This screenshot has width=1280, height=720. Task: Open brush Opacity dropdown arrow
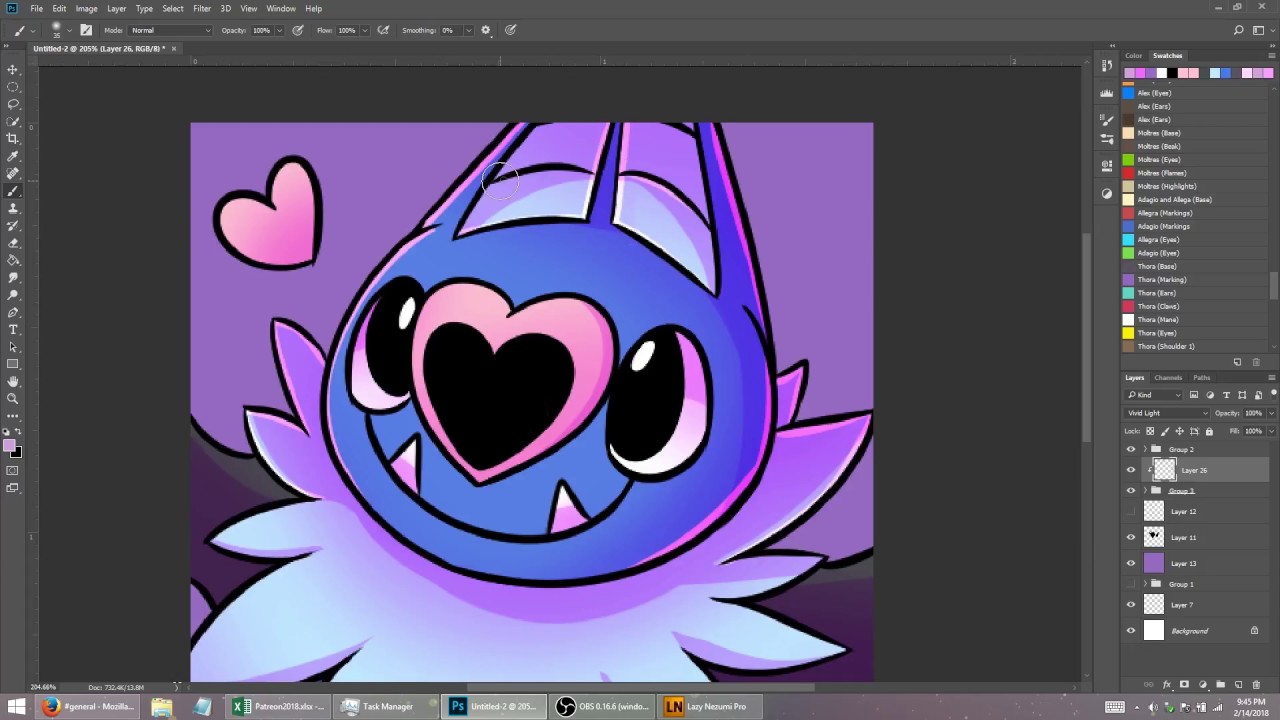281,30
